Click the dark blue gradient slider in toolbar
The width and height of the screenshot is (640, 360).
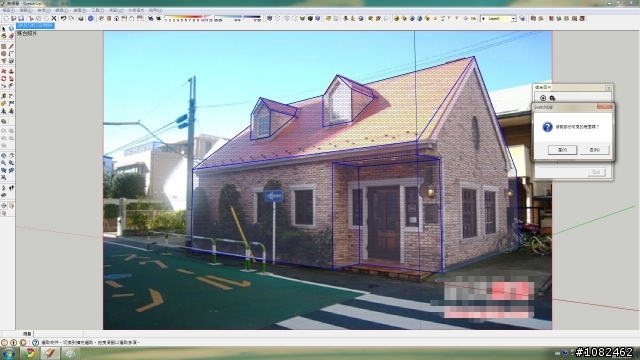pyautogui.click(x=252, y=18)
